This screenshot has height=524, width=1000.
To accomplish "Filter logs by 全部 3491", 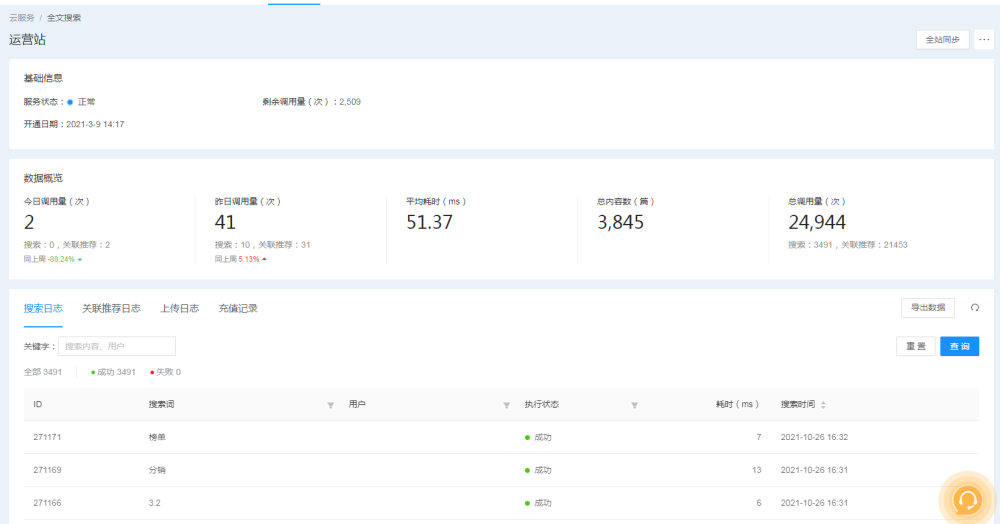I will pos(43,372).
